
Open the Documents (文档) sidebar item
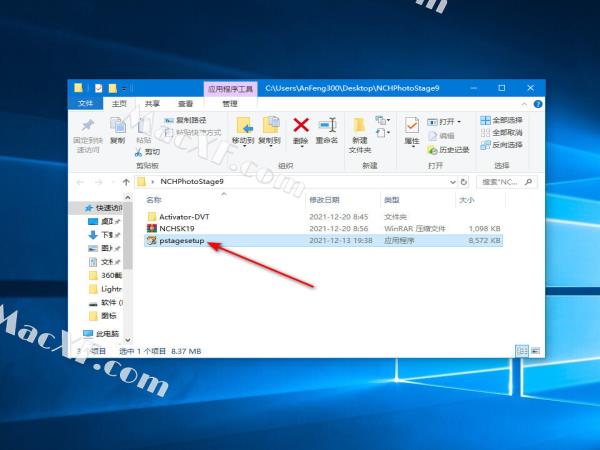point(104,262)
